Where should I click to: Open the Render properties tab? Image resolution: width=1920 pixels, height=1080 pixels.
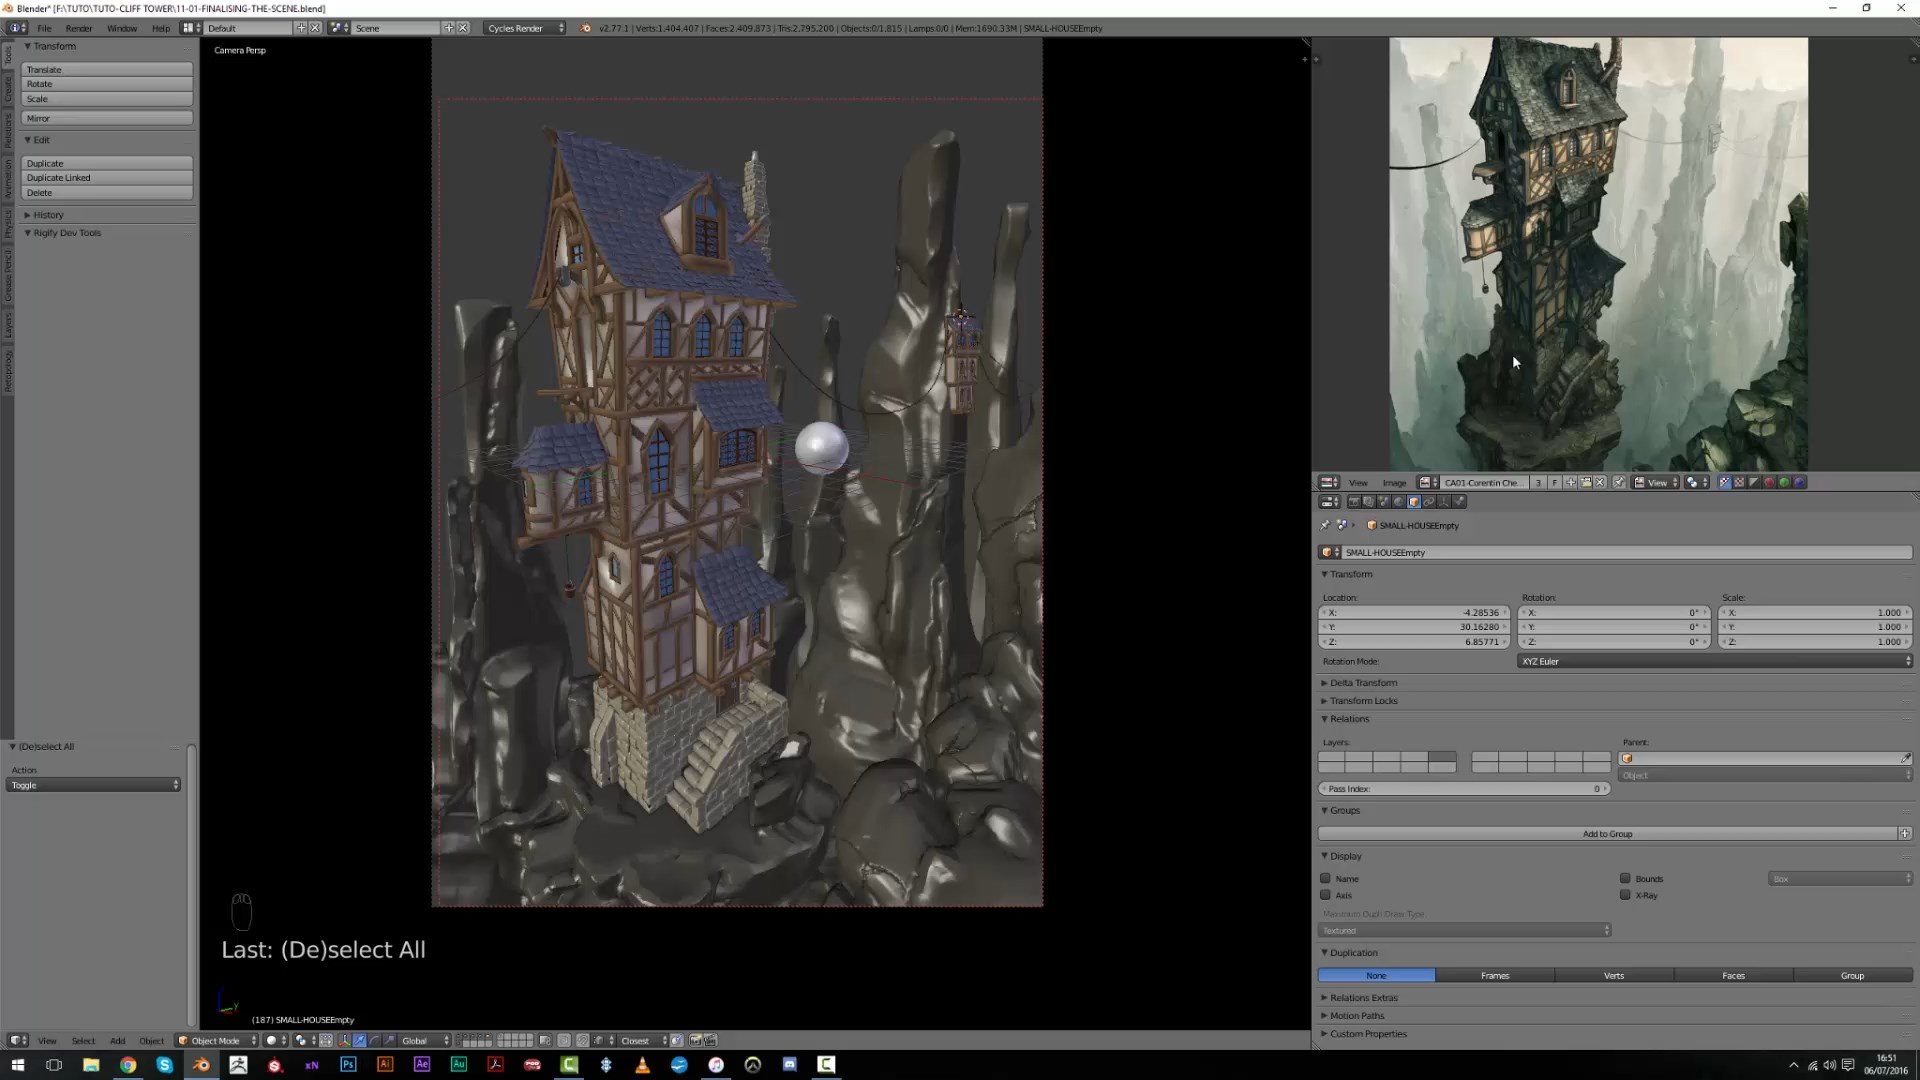coord(1354,502)
